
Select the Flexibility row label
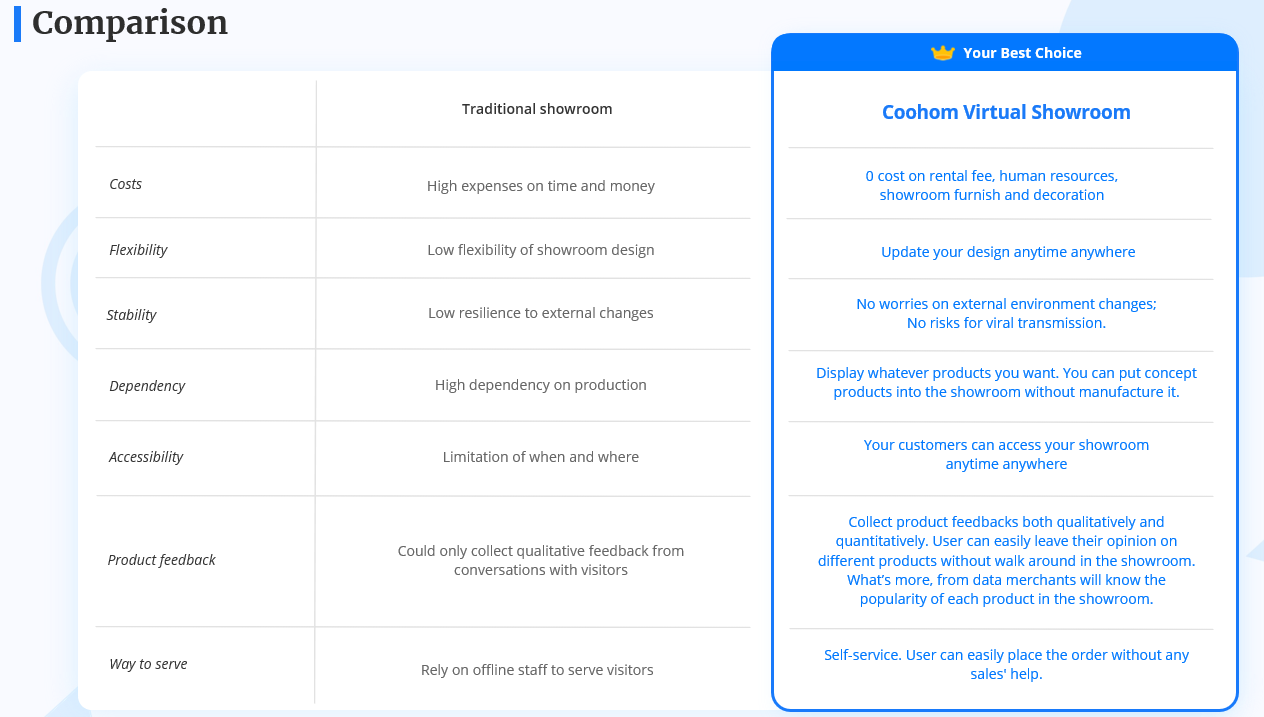pos(138,250)
